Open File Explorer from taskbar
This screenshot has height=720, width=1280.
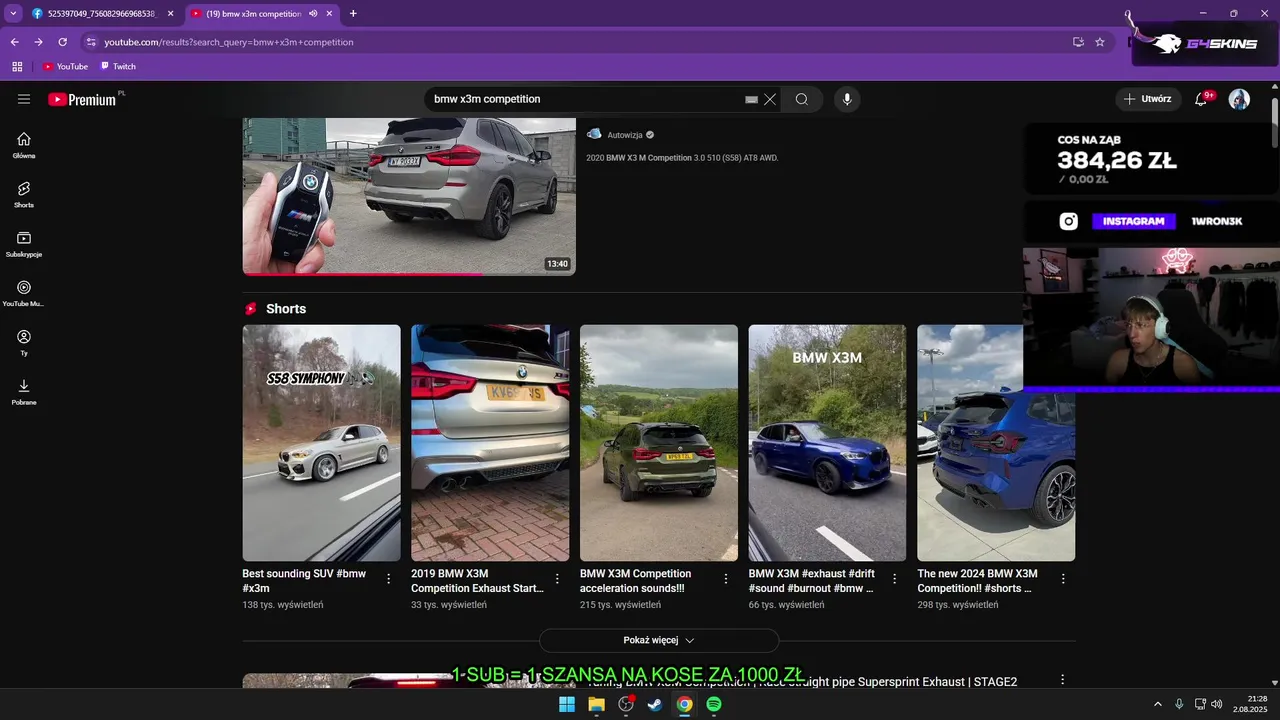pos(596,704)
